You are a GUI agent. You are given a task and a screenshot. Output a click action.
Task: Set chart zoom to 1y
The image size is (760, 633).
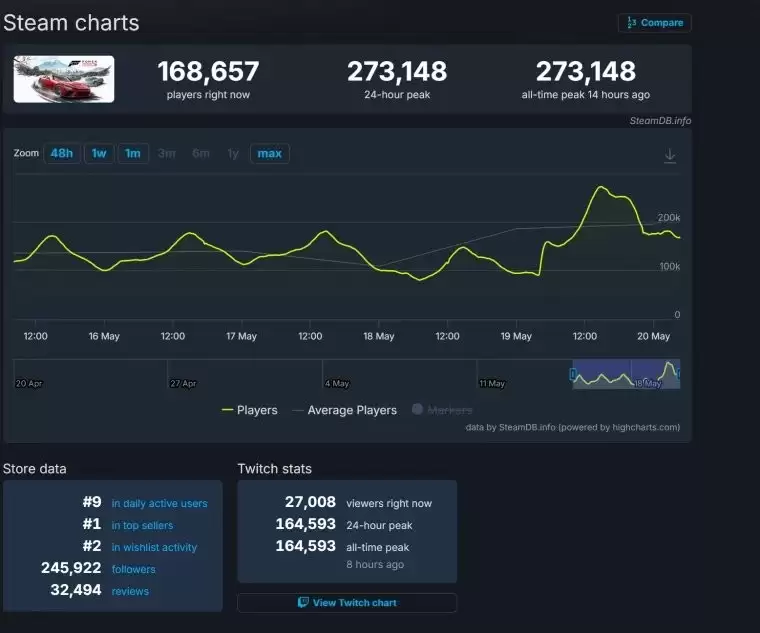coord(233,154)
